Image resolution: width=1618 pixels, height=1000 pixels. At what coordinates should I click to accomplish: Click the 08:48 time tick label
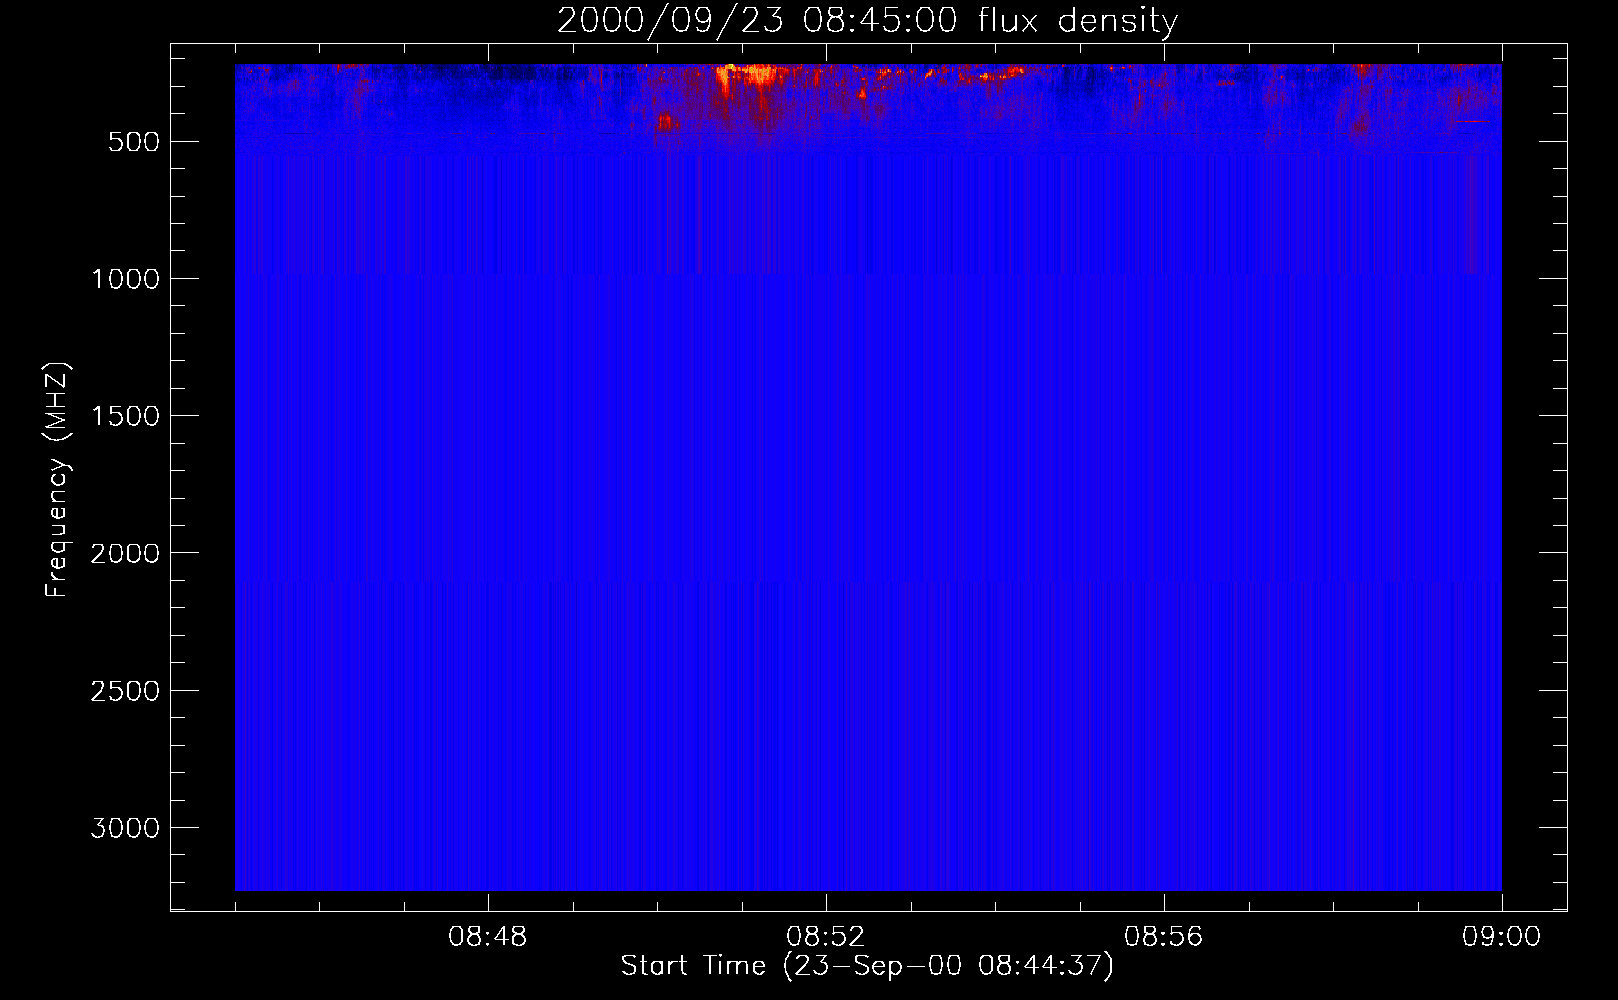pyautogui.click(x=488, y=937)
